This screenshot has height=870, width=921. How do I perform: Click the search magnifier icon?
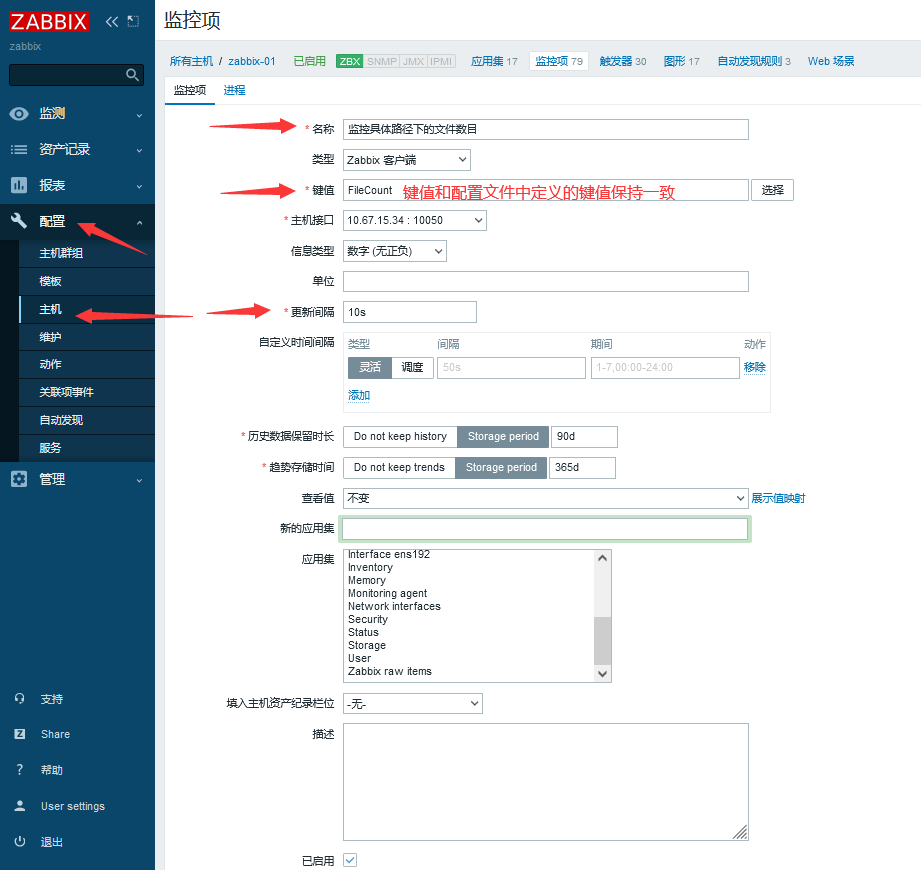(132, 75)
